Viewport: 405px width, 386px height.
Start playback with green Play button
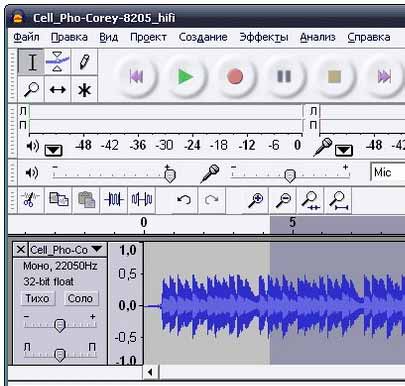185,77
